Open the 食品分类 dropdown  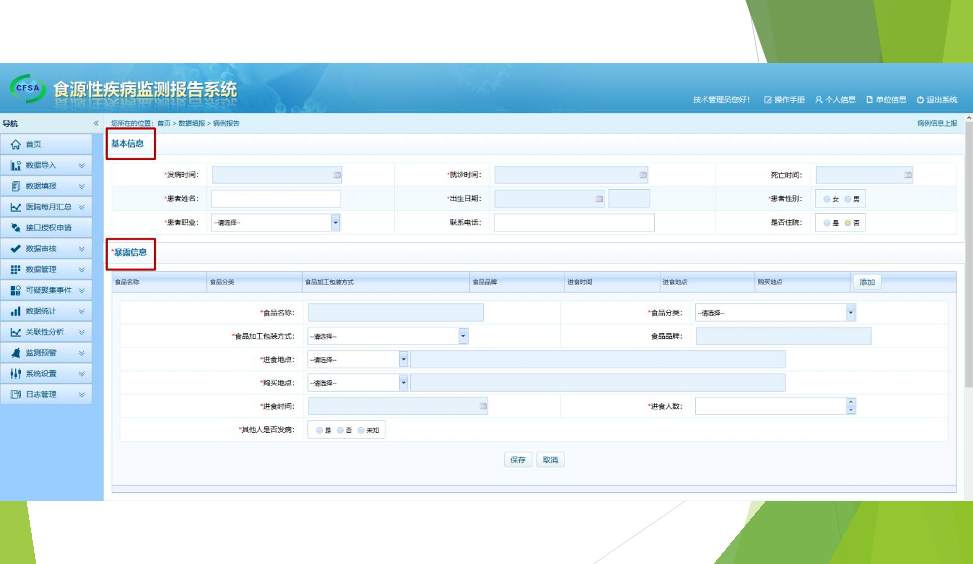tap(851, 313)
